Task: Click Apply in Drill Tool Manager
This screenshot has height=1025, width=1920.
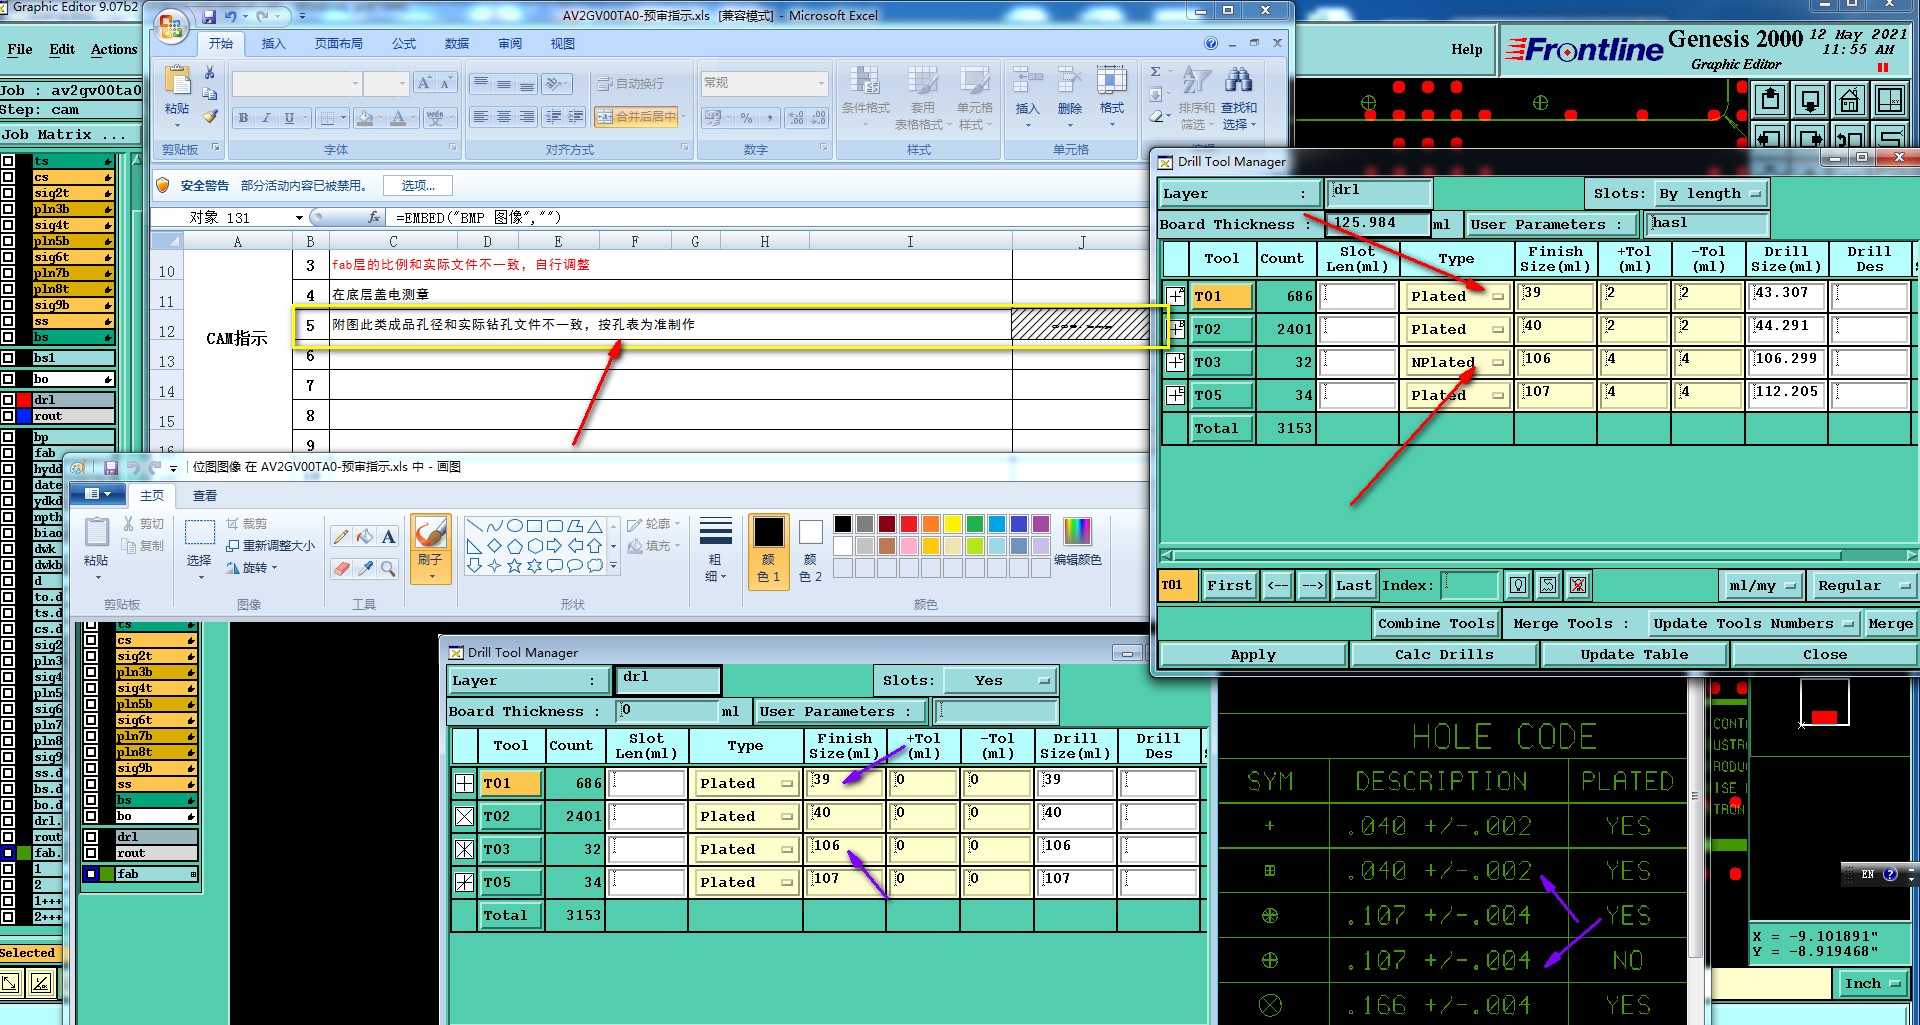Action: point(1253,654)
